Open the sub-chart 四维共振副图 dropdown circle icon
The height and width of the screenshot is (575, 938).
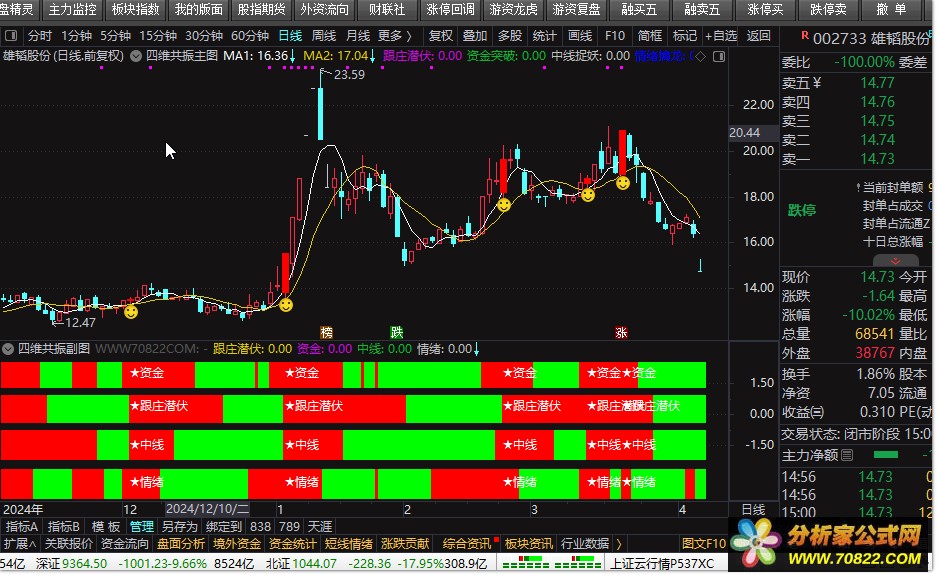click(8, 349)
